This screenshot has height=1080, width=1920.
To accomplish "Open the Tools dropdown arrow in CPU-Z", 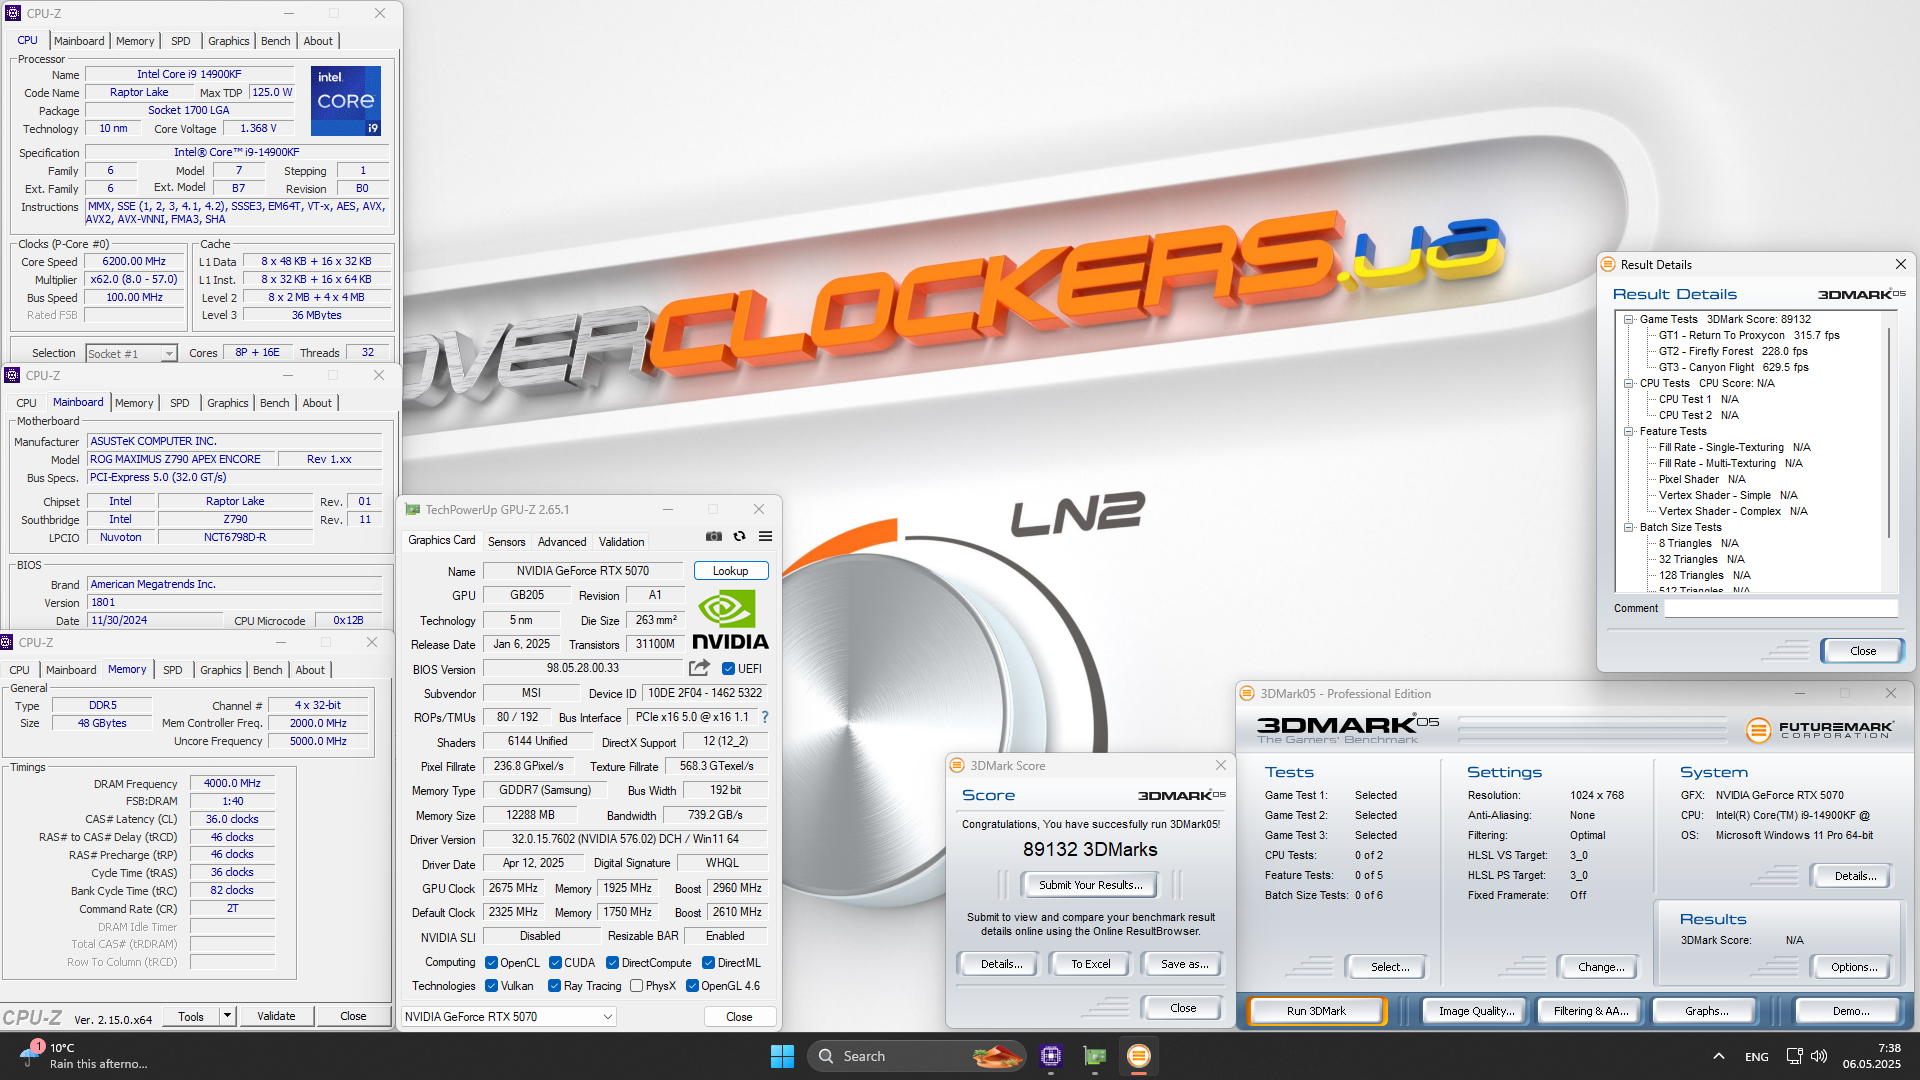I will 227,1016.
